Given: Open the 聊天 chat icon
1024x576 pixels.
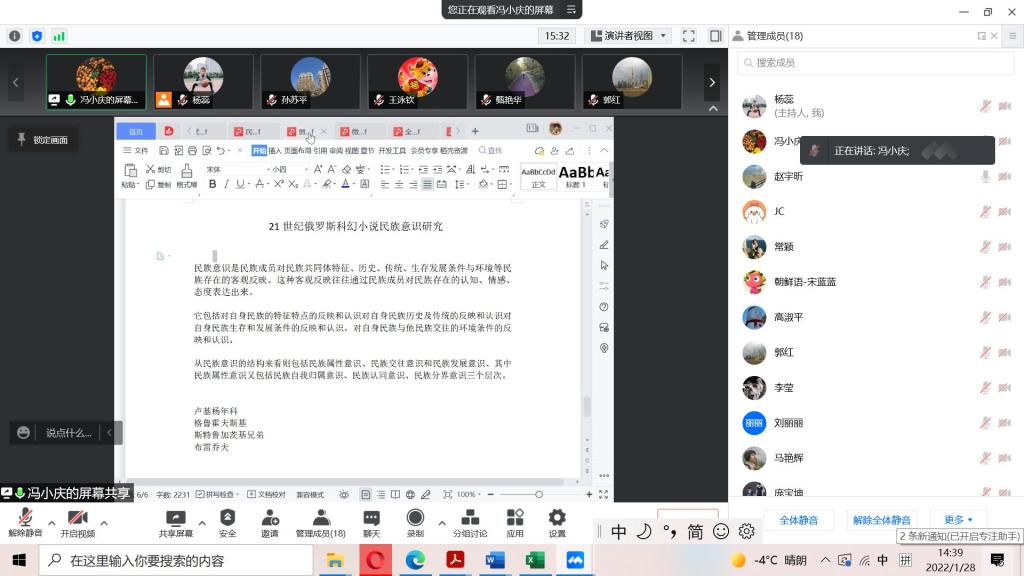Looking at the screenshot, I should [x=371, y=518].
